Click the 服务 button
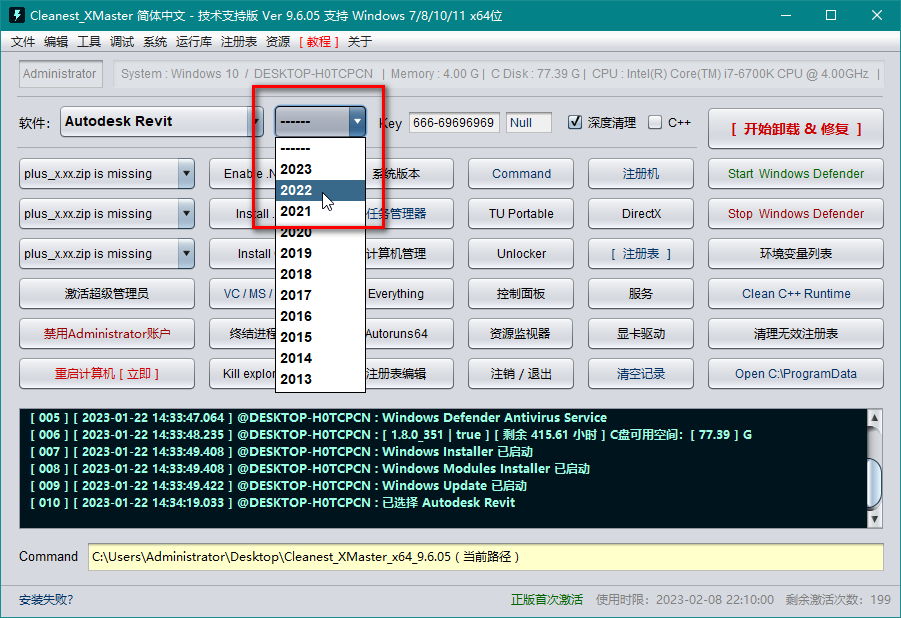The image size is (901, 618). coord(641,294)
